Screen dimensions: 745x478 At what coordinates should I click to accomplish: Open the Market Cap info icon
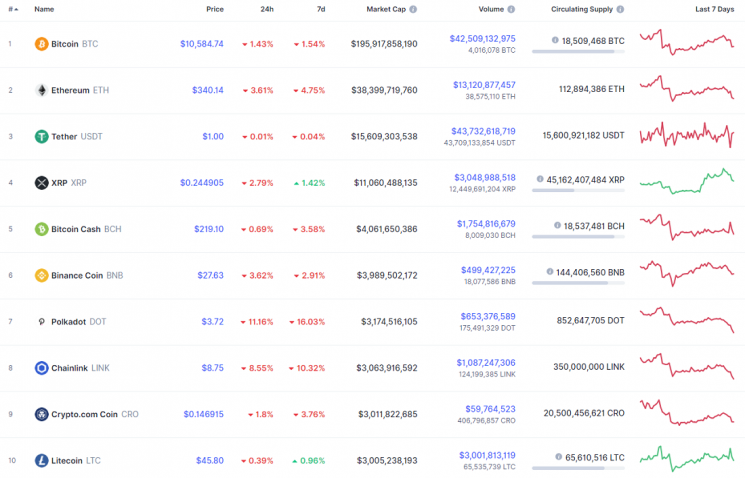pos(413,9)
